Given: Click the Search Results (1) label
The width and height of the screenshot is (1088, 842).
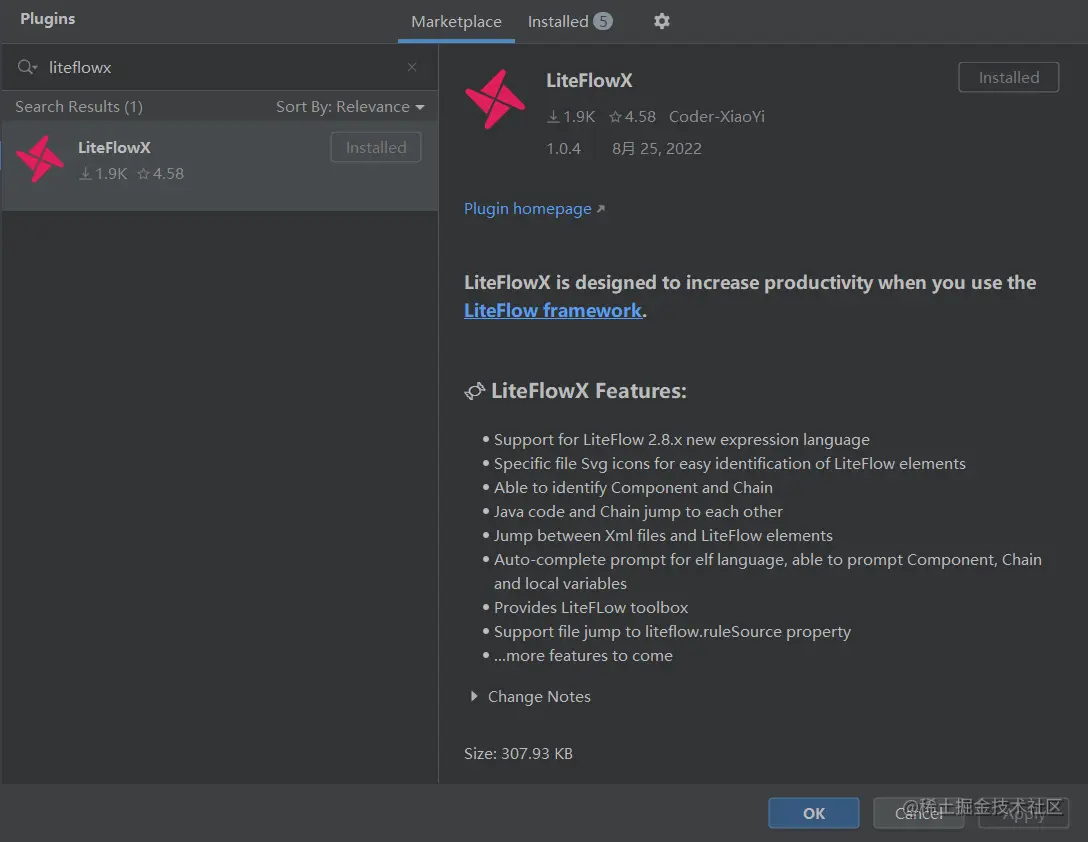Looking at the screenshot, I should (79, 107).
